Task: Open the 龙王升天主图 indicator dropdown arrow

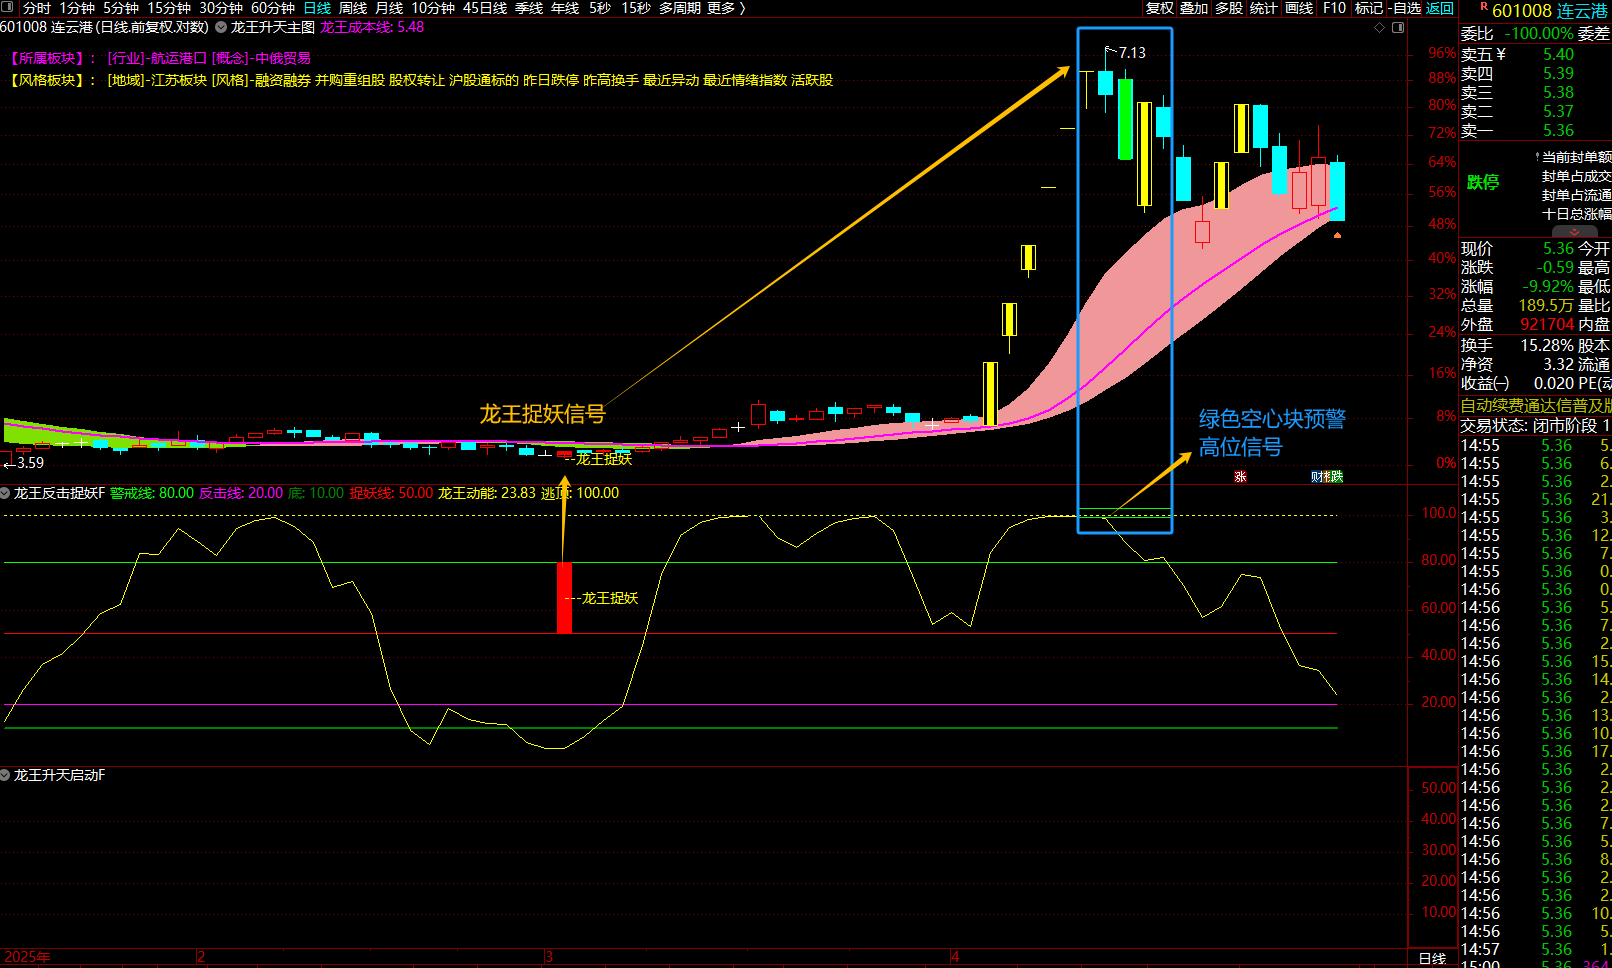Action: point(221,27)
